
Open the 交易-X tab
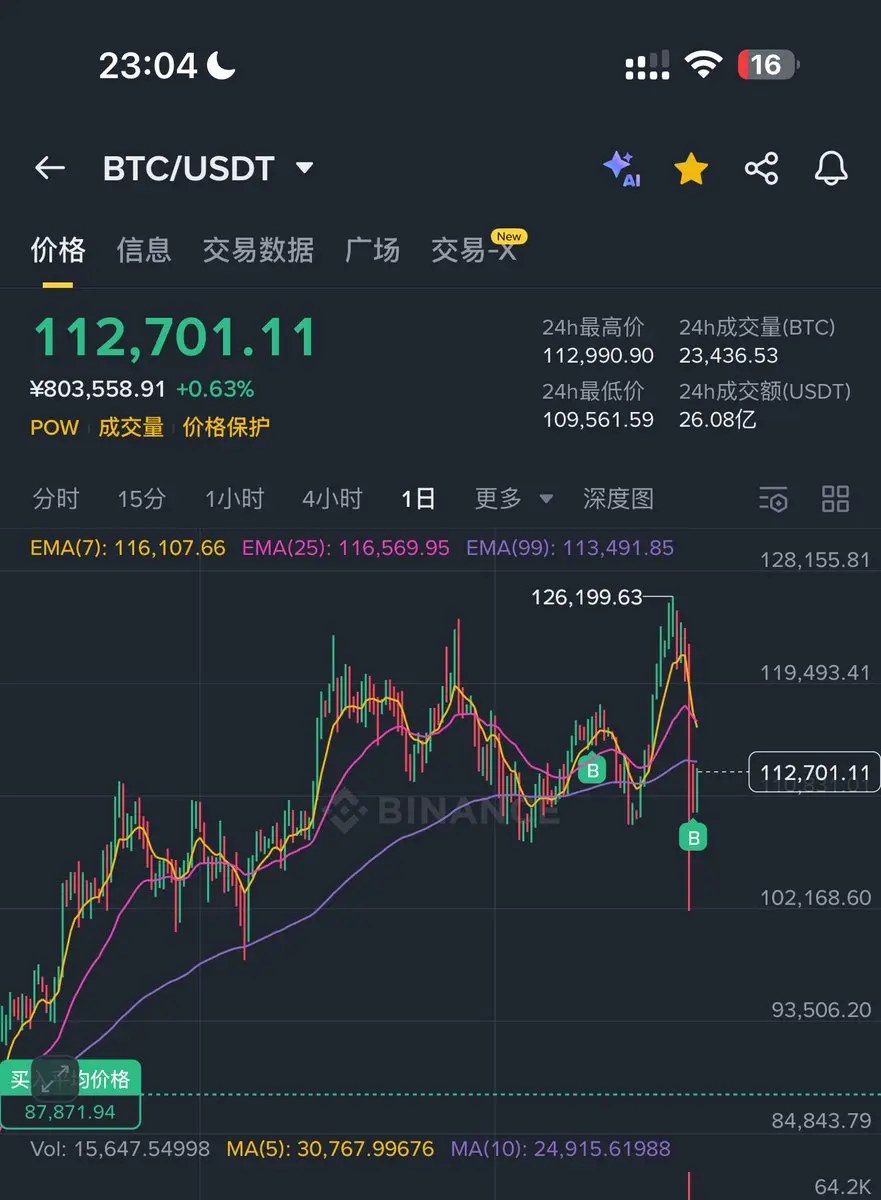pos(475,249)
